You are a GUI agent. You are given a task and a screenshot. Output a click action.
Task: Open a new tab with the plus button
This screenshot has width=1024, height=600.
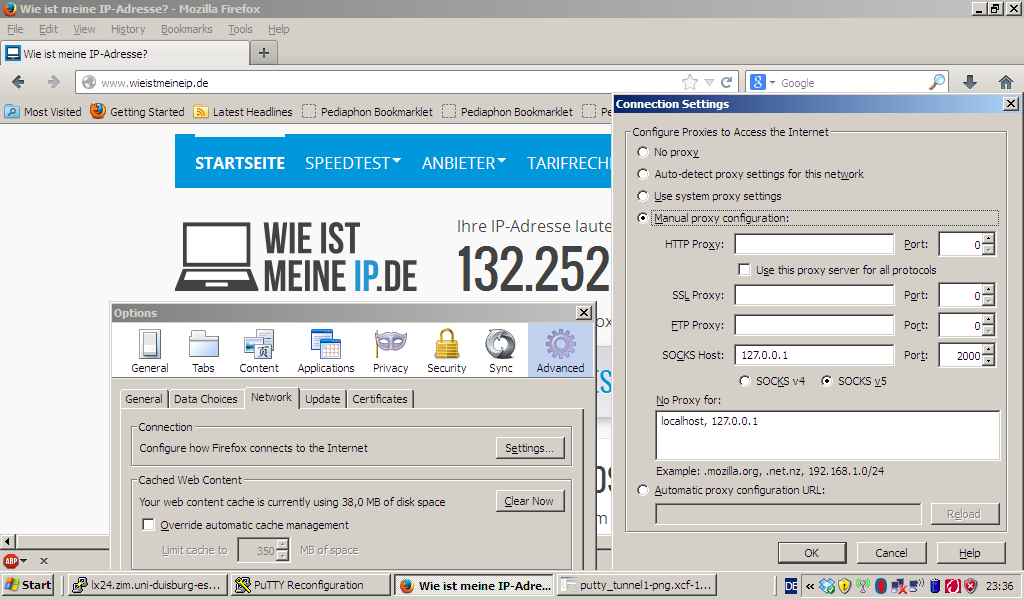[x=264, y=53]
